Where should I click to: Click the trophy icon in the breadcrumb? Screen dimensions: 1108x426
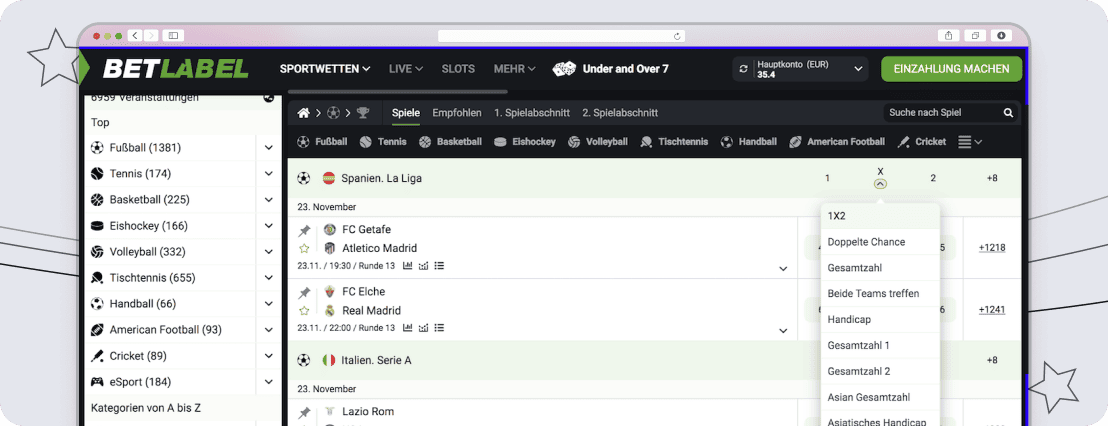tap(362, 113)
